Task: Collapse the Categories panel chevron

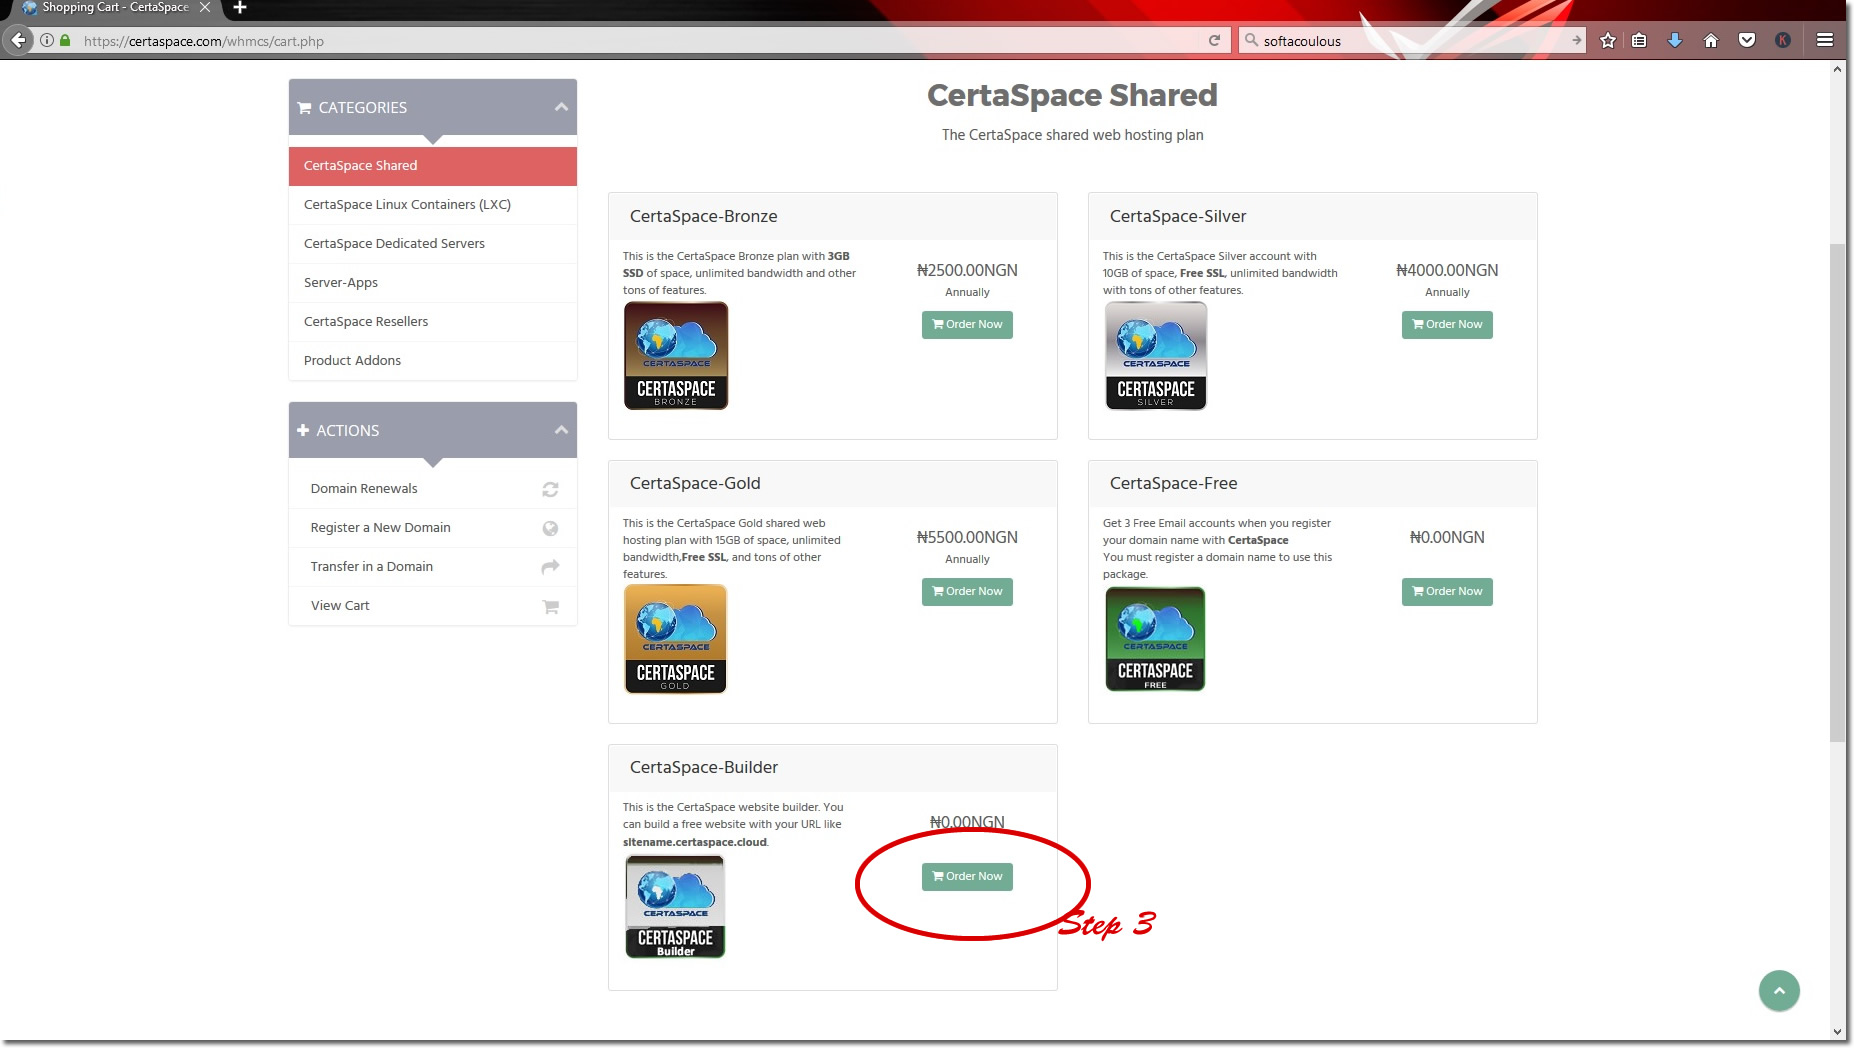Action: click(561, 107)
